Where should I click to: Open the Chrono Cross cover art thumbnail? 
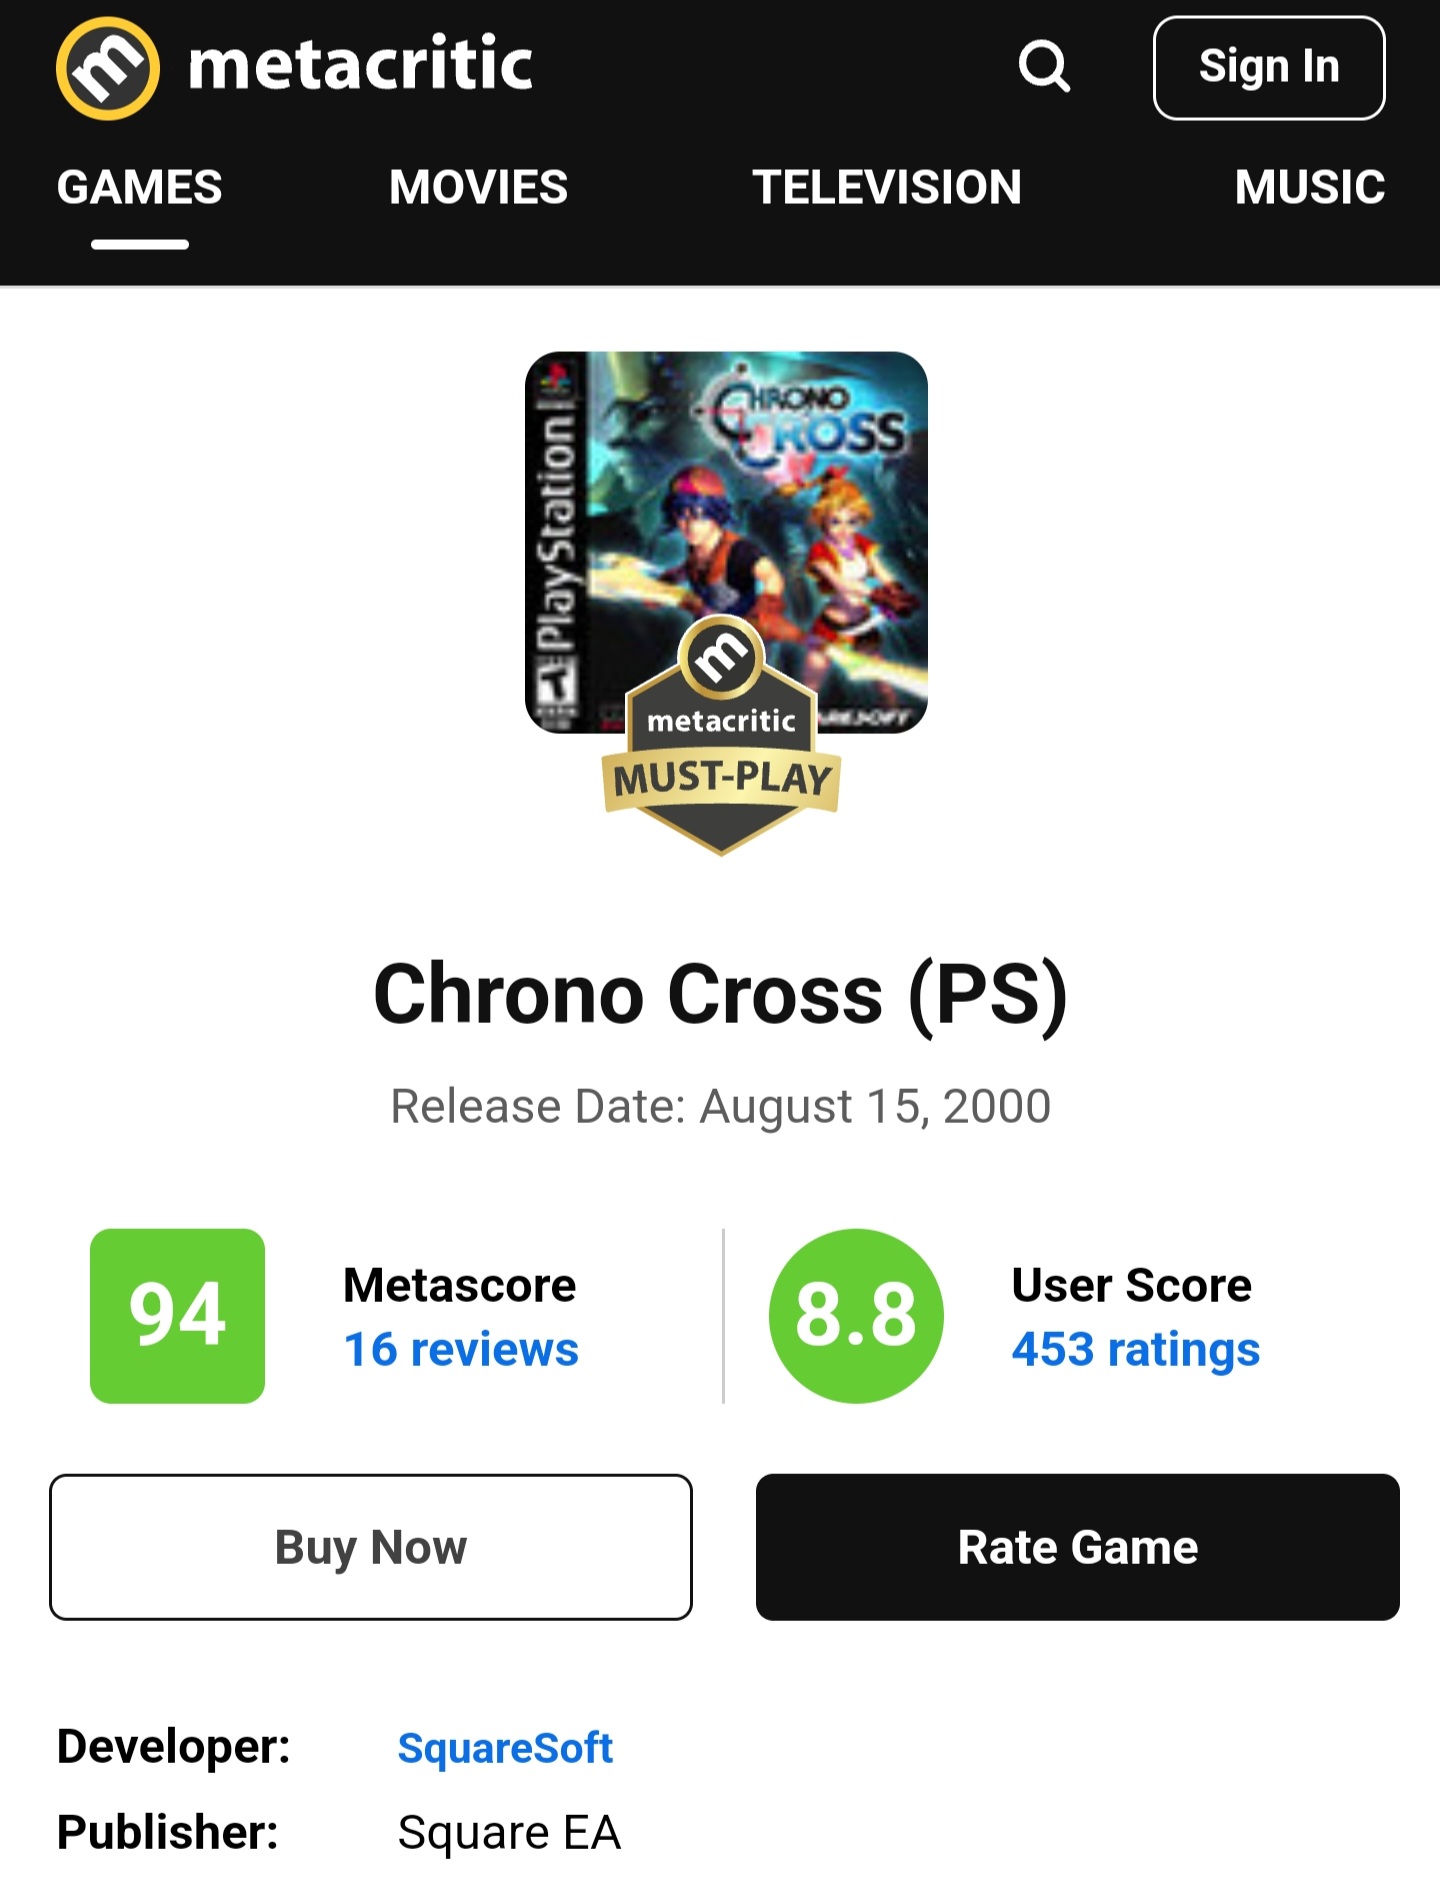pyautogui.click(x=726, y=500)
